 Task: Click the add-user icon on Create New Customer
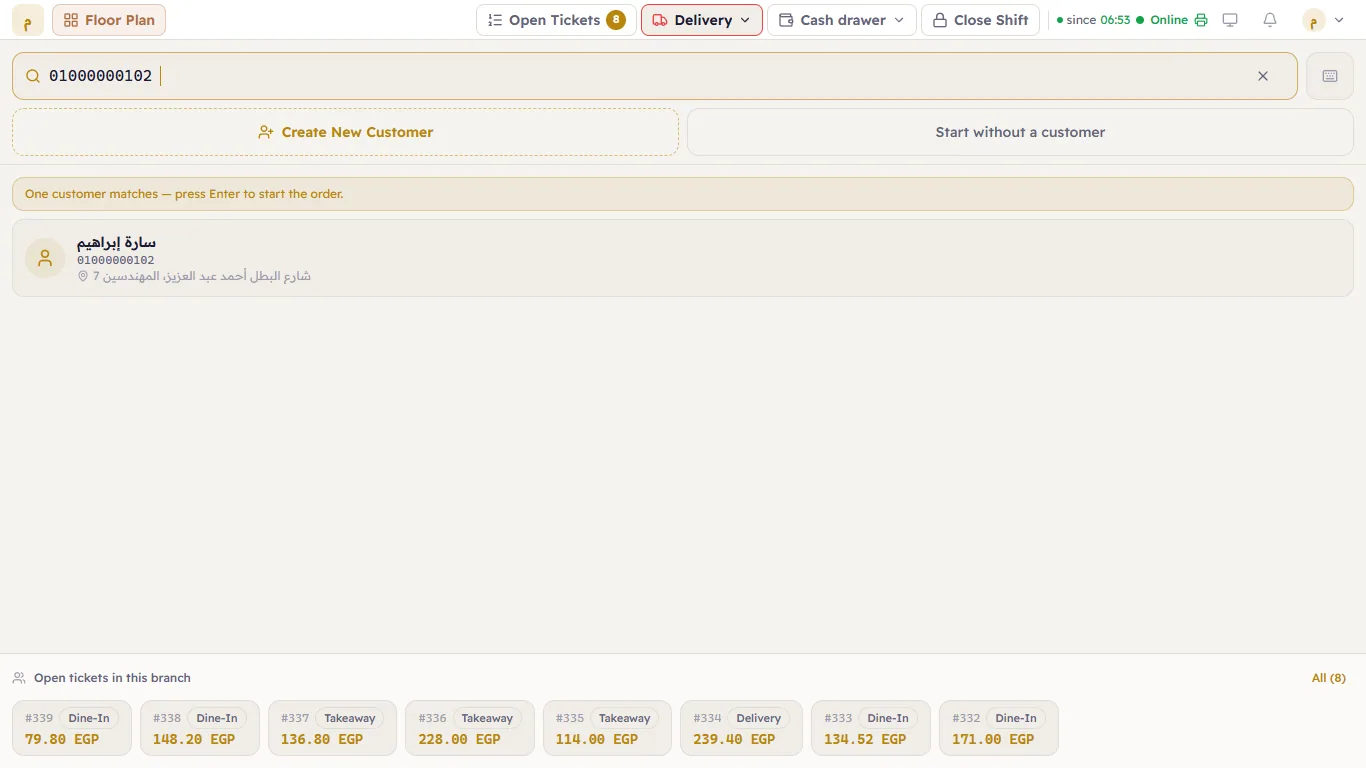[x=266, y=132]
